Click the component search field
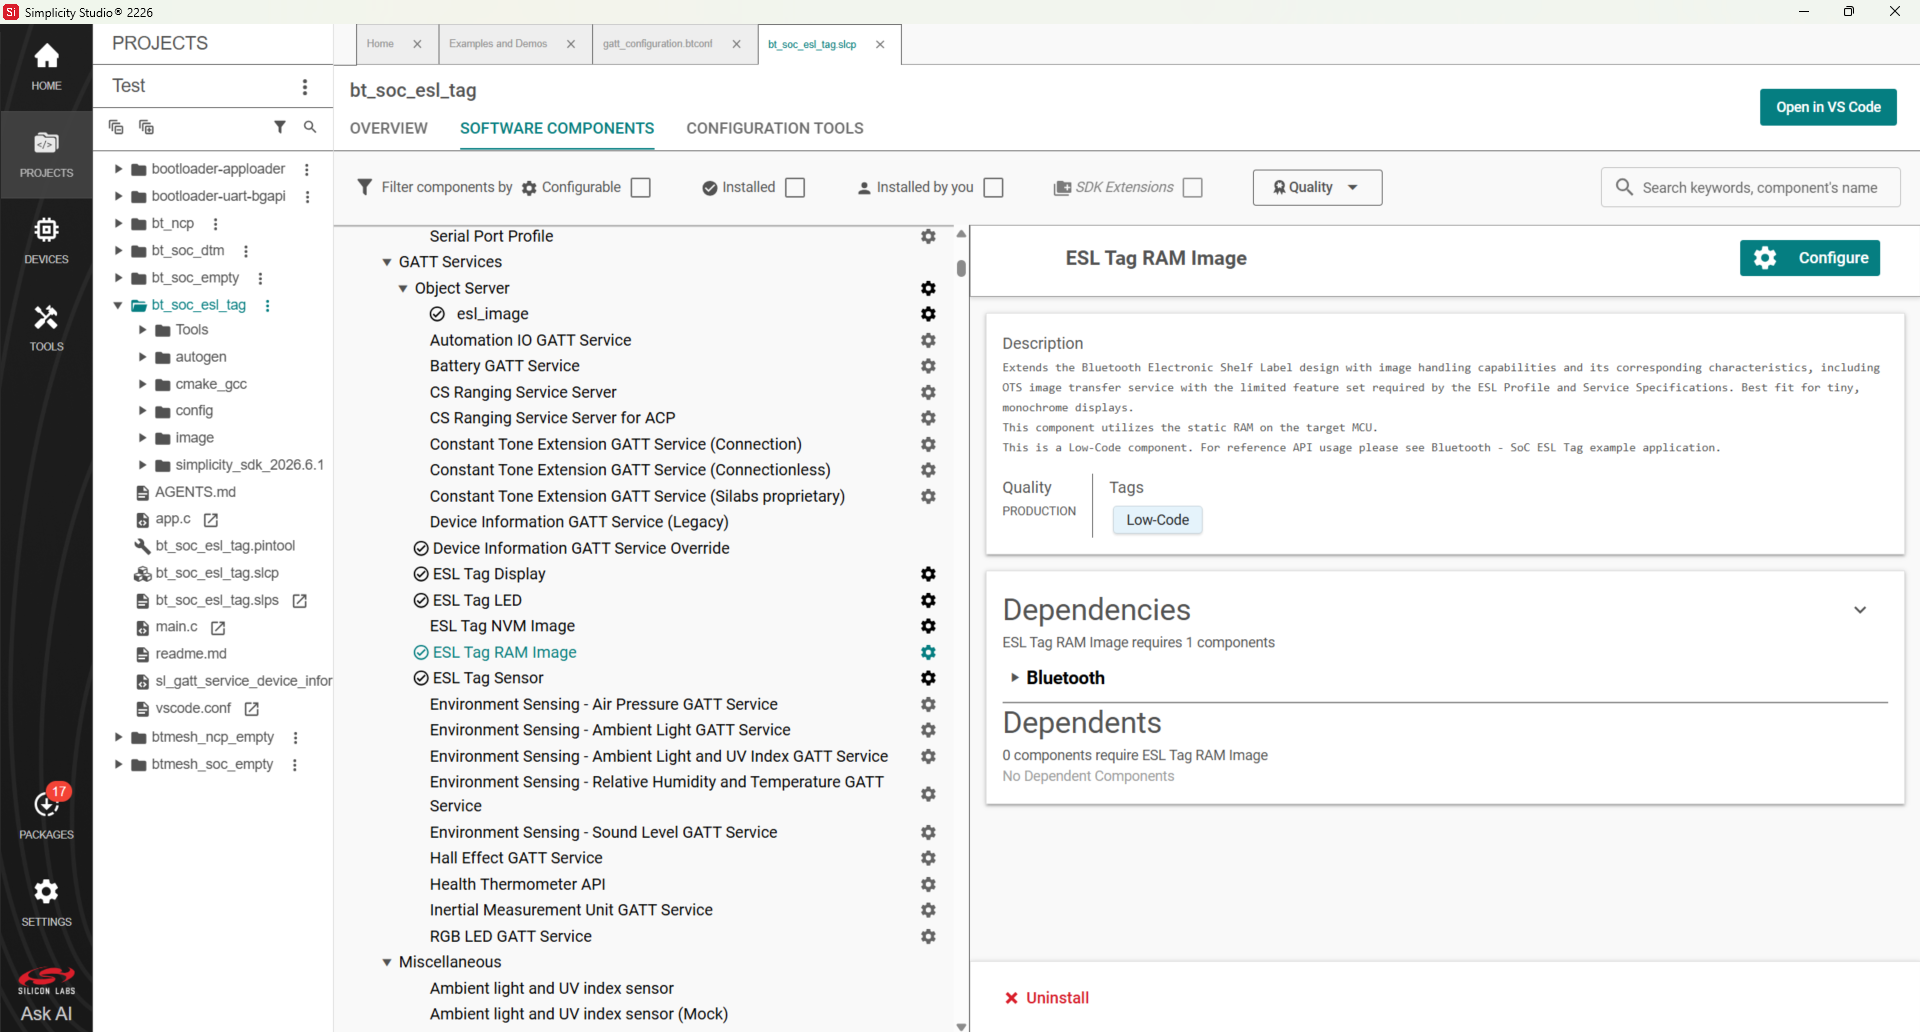Viewport: 1920px width, 1032px height. (1750, 188)
